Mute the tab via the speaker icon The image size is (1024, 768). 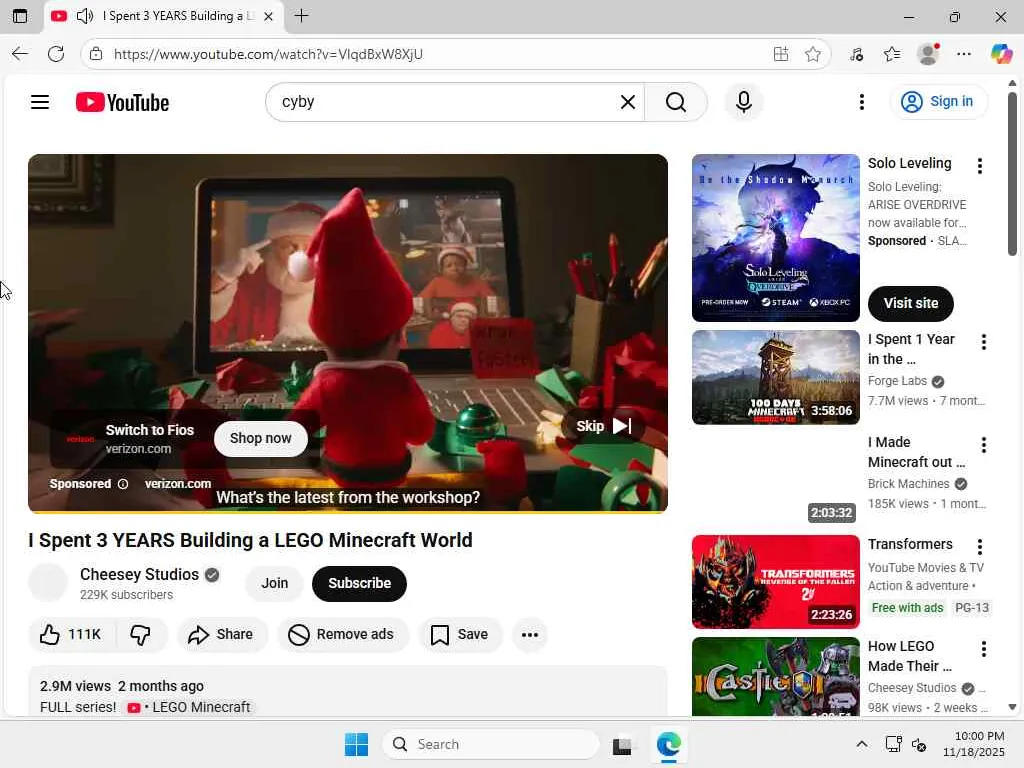click(x=85, y=16)
